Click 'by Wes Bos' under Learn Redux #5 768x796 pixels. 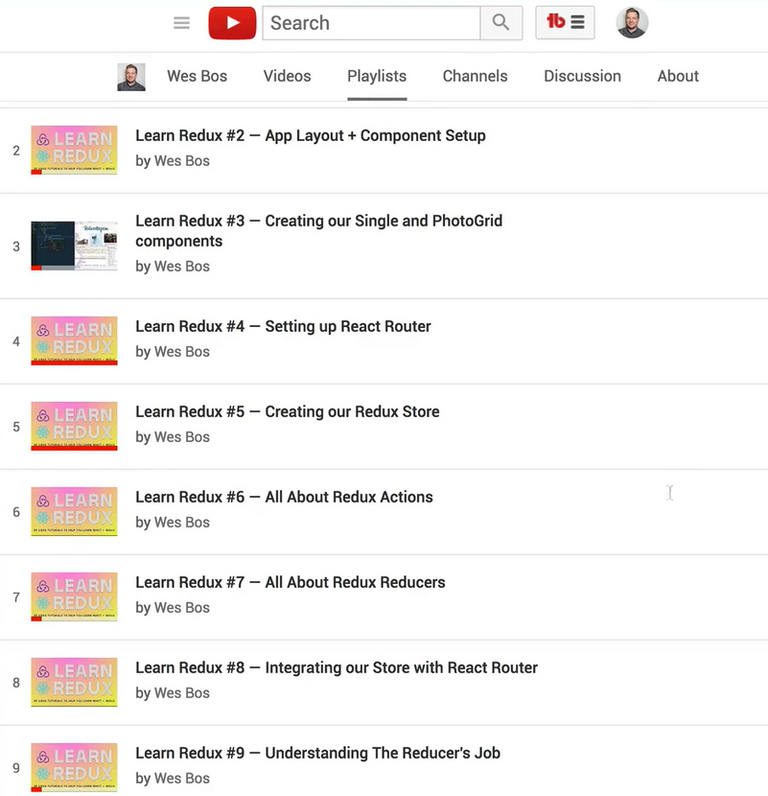(x=172, y=437)
